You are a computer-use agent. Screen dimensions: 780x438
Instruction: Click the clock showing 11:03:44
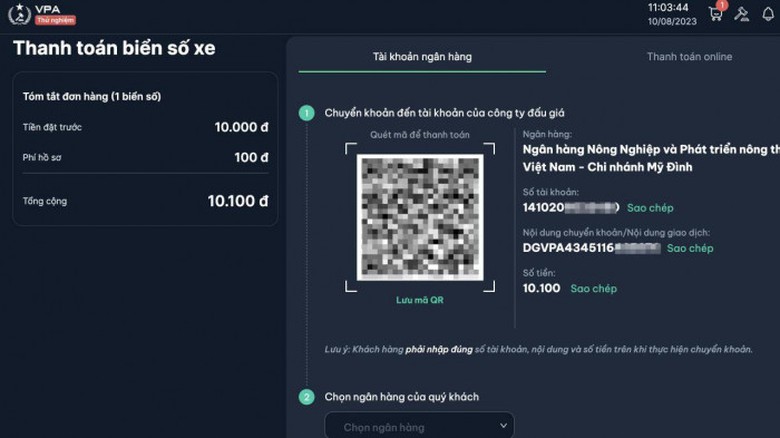[x=667, y=7]
